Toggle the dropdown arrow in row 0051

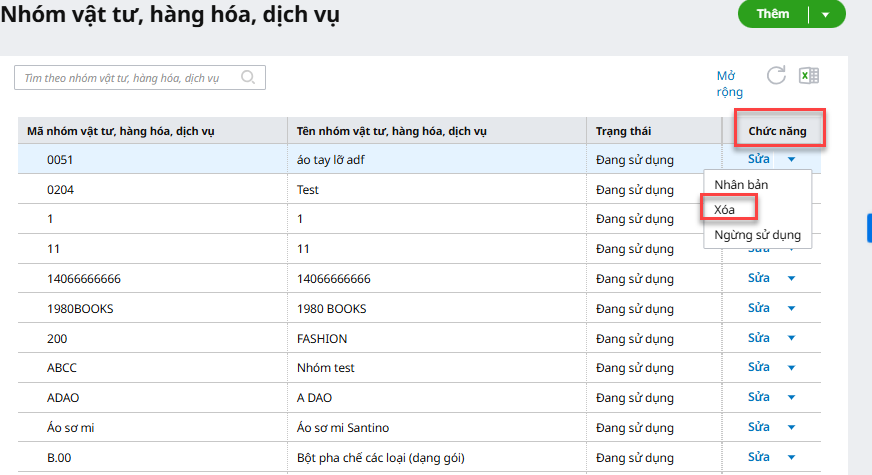tap(790, 159)
